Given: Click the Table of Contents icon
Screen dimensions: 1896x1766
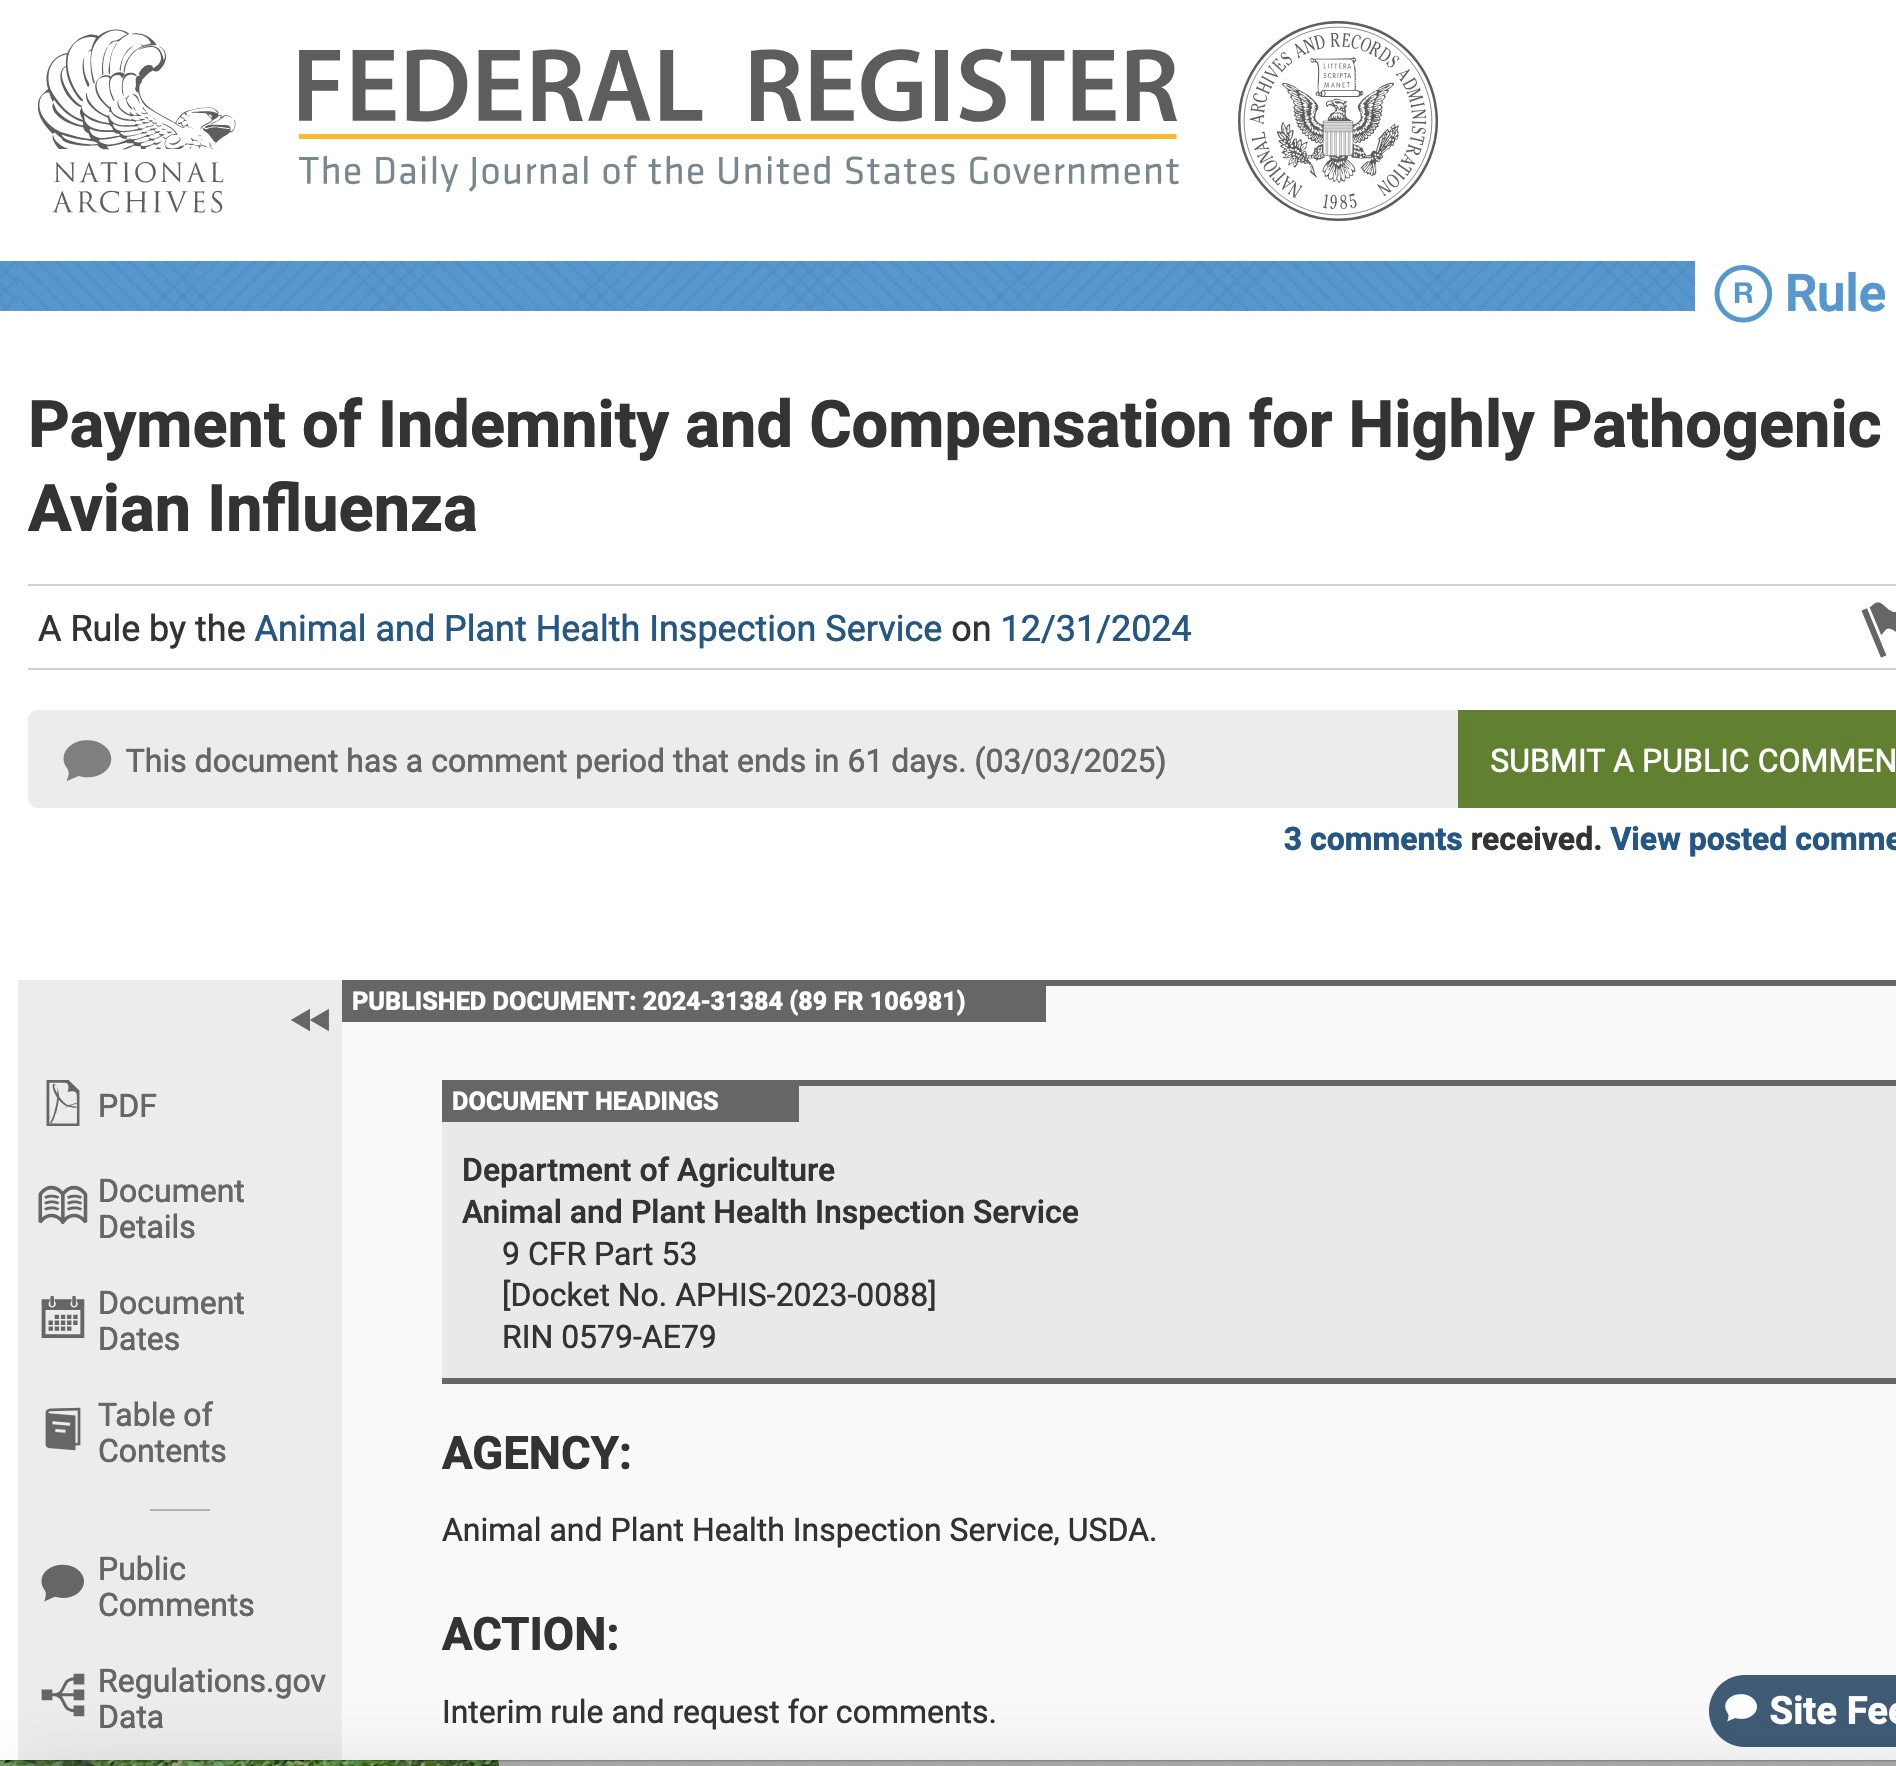Looking at the screenshot, I should [x=63, y=1430].
